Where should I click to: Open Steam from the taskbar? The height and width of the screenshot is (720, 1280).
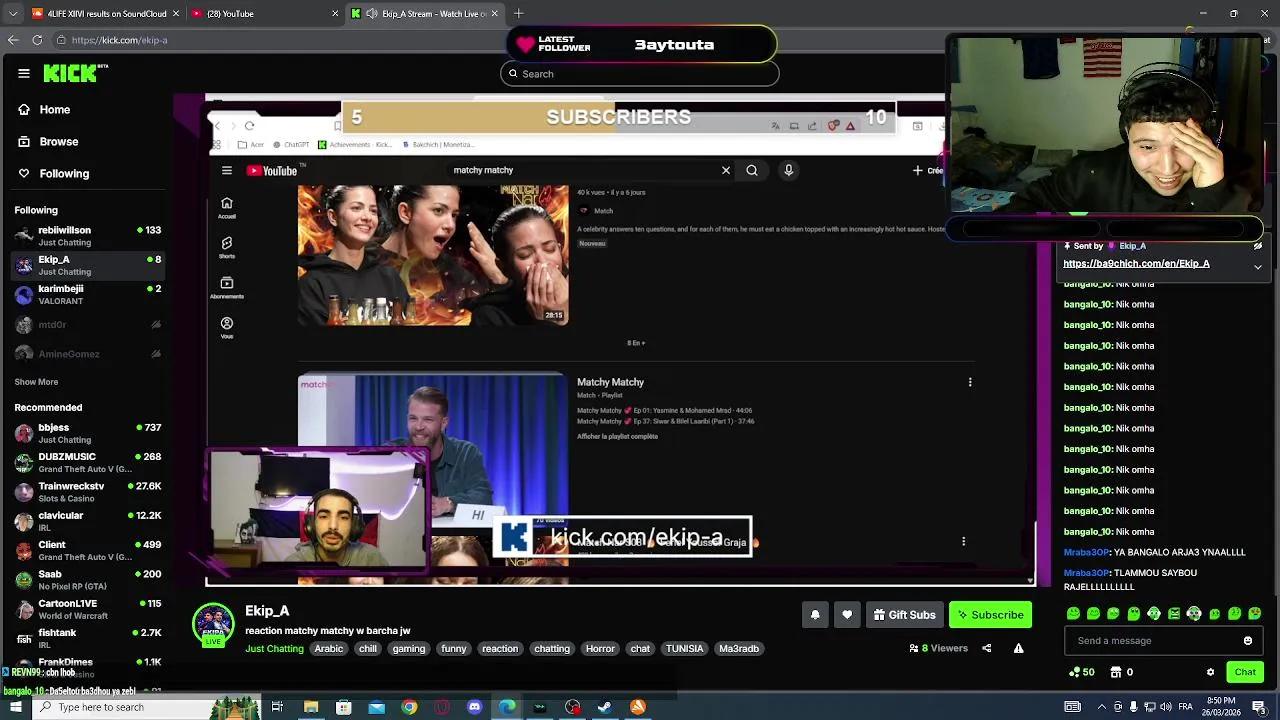point(605,707)
